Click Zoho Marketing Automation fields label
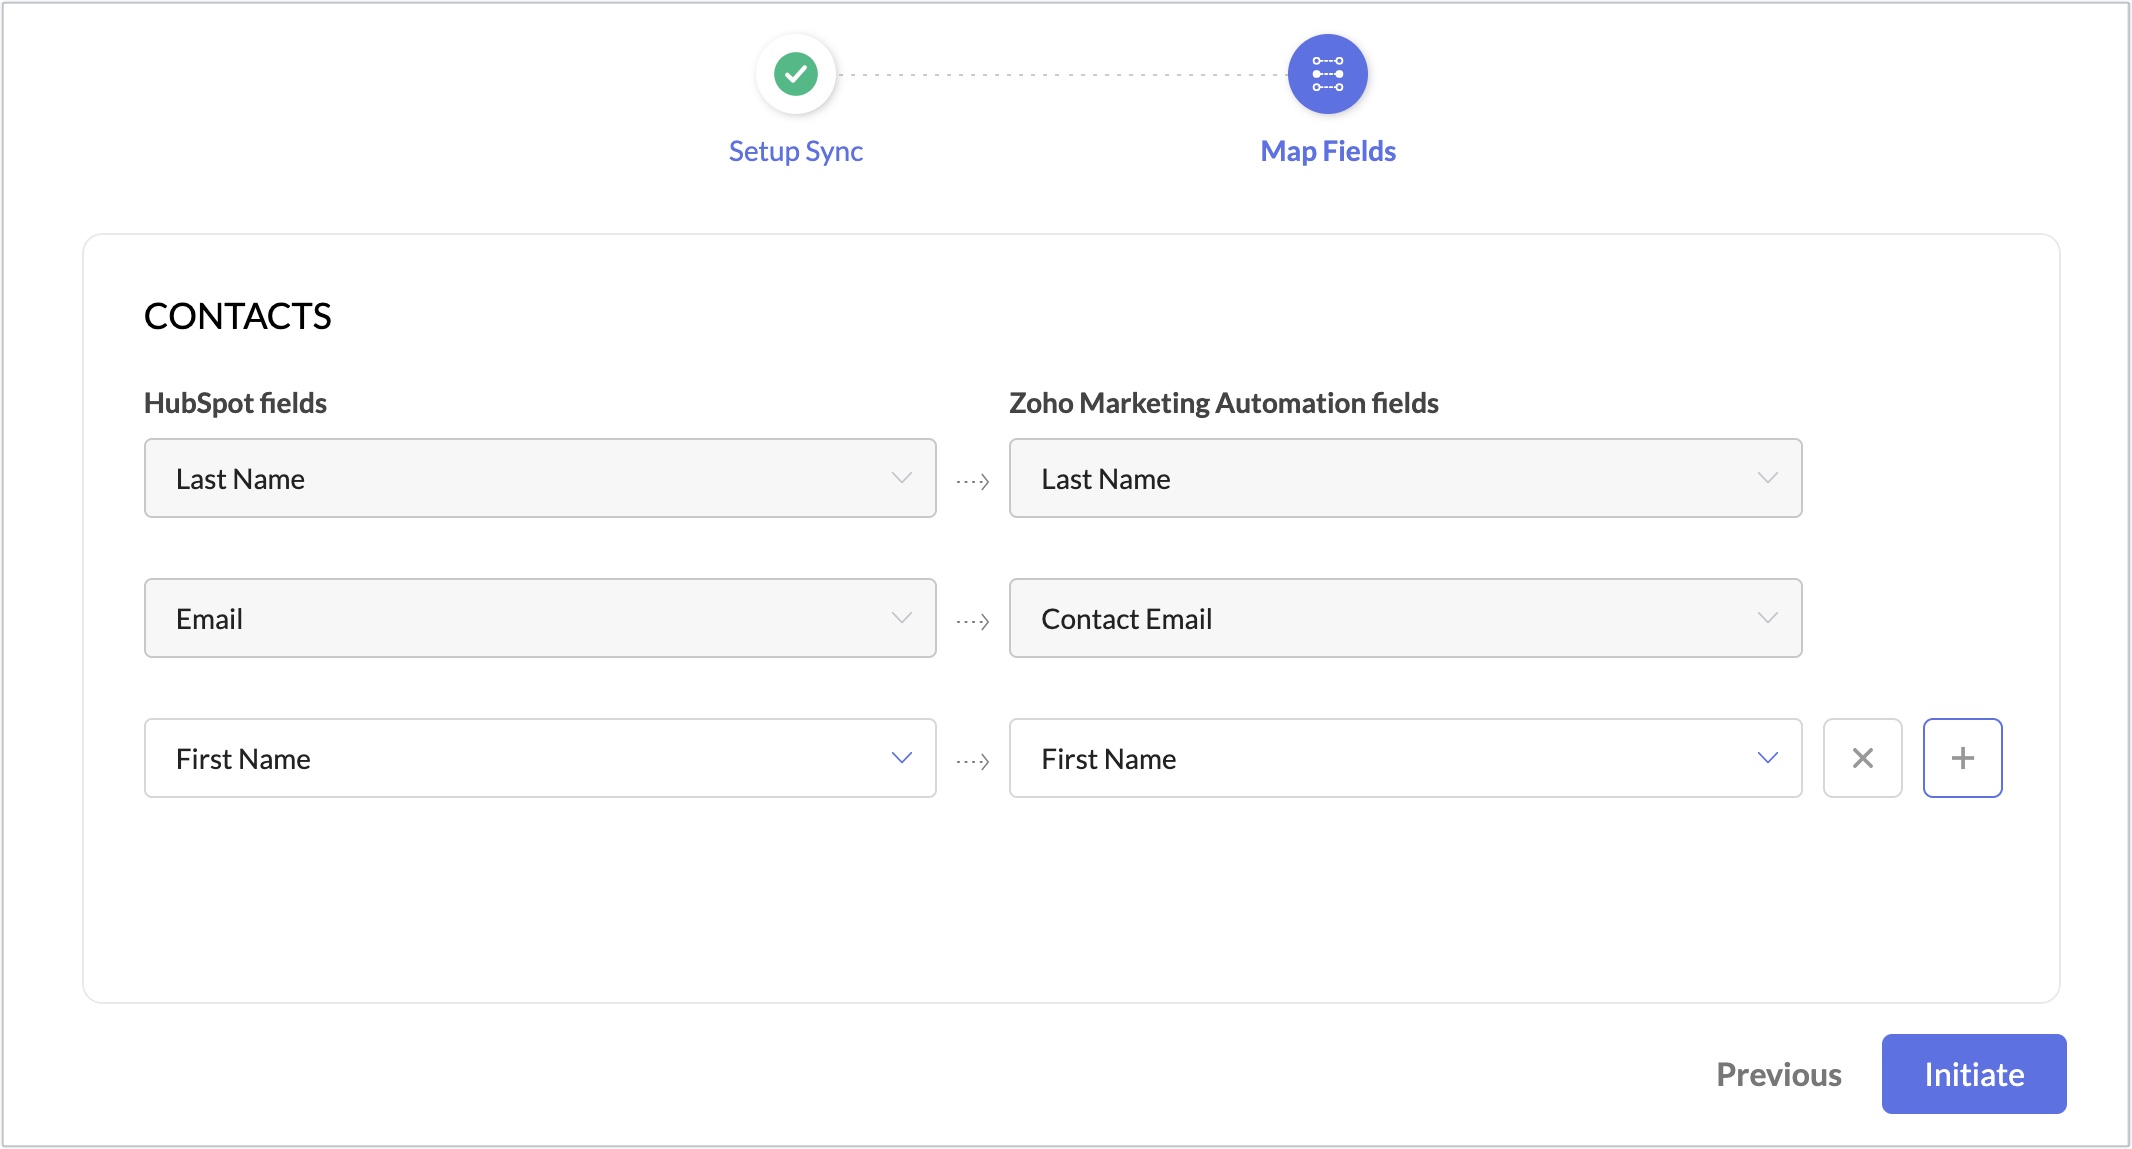Screen dimensions: 2132x1149 (1223, 403)
